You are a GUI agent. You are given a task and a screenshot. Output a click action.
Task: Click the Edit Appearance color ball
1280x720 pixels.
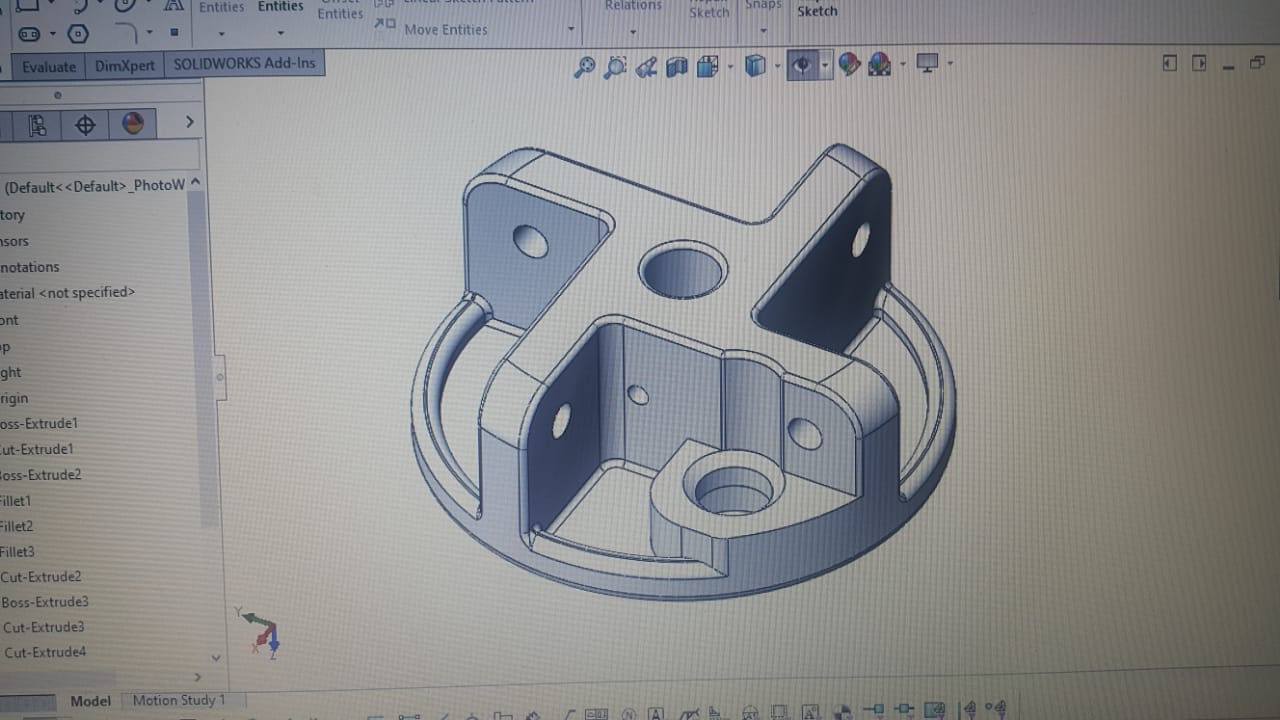tap(849, 65)
